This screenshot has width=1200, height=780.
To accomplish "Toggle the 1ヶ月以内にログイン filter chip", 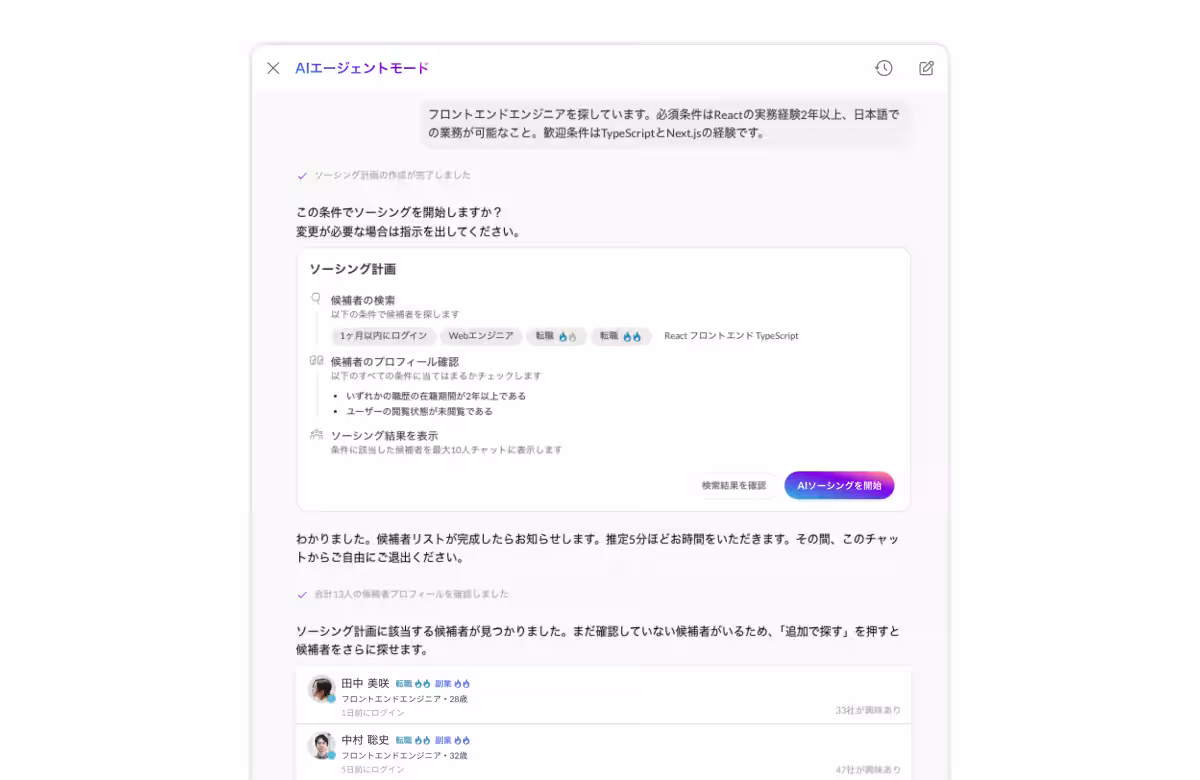I will pos(383,336).
